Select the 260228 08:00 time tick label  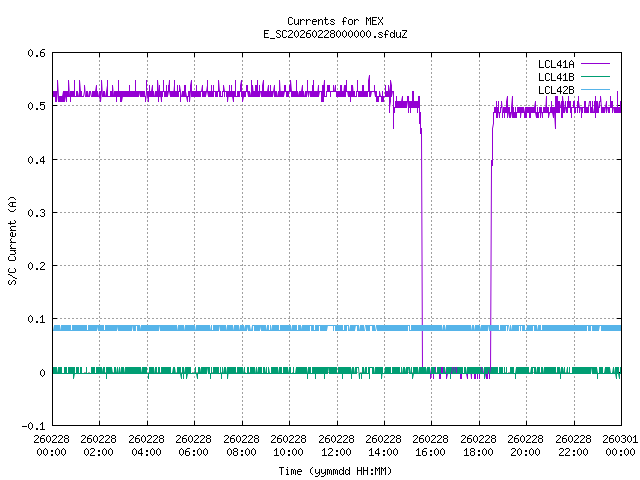click(x=241, y=445)
